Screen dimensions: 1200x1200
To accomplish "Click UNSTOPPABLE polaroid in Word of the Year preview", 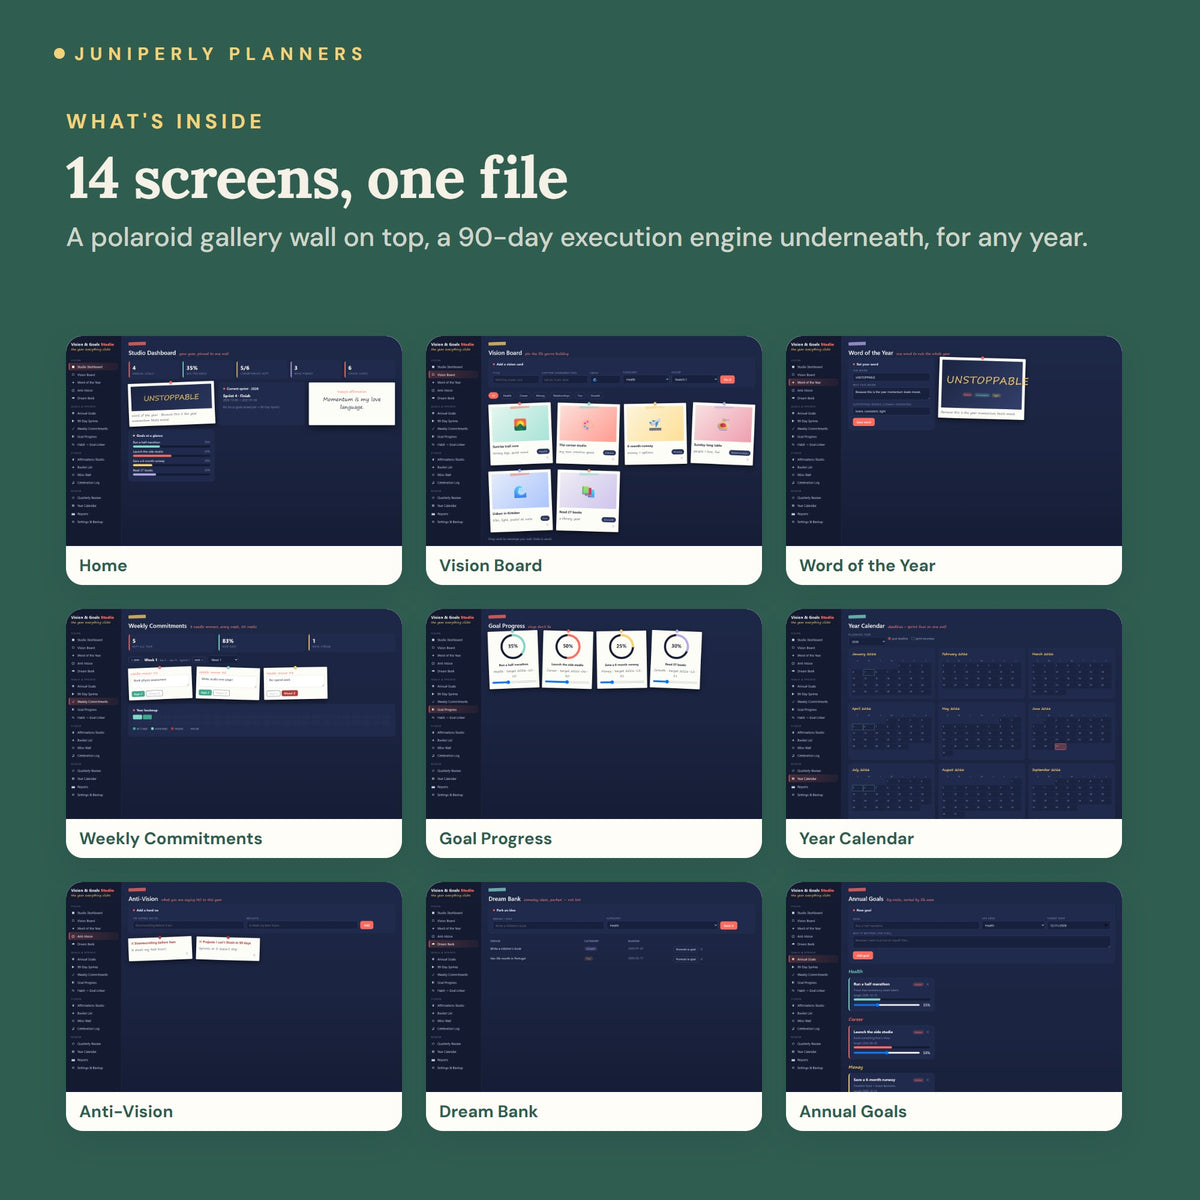I will click(x=983, y=388).
